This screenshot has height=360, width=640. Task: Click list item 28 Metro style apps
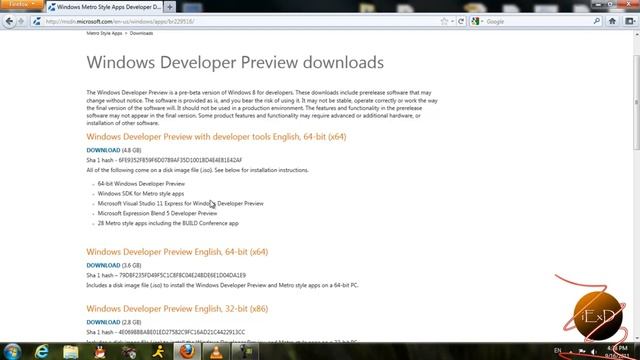coord(168,223)
